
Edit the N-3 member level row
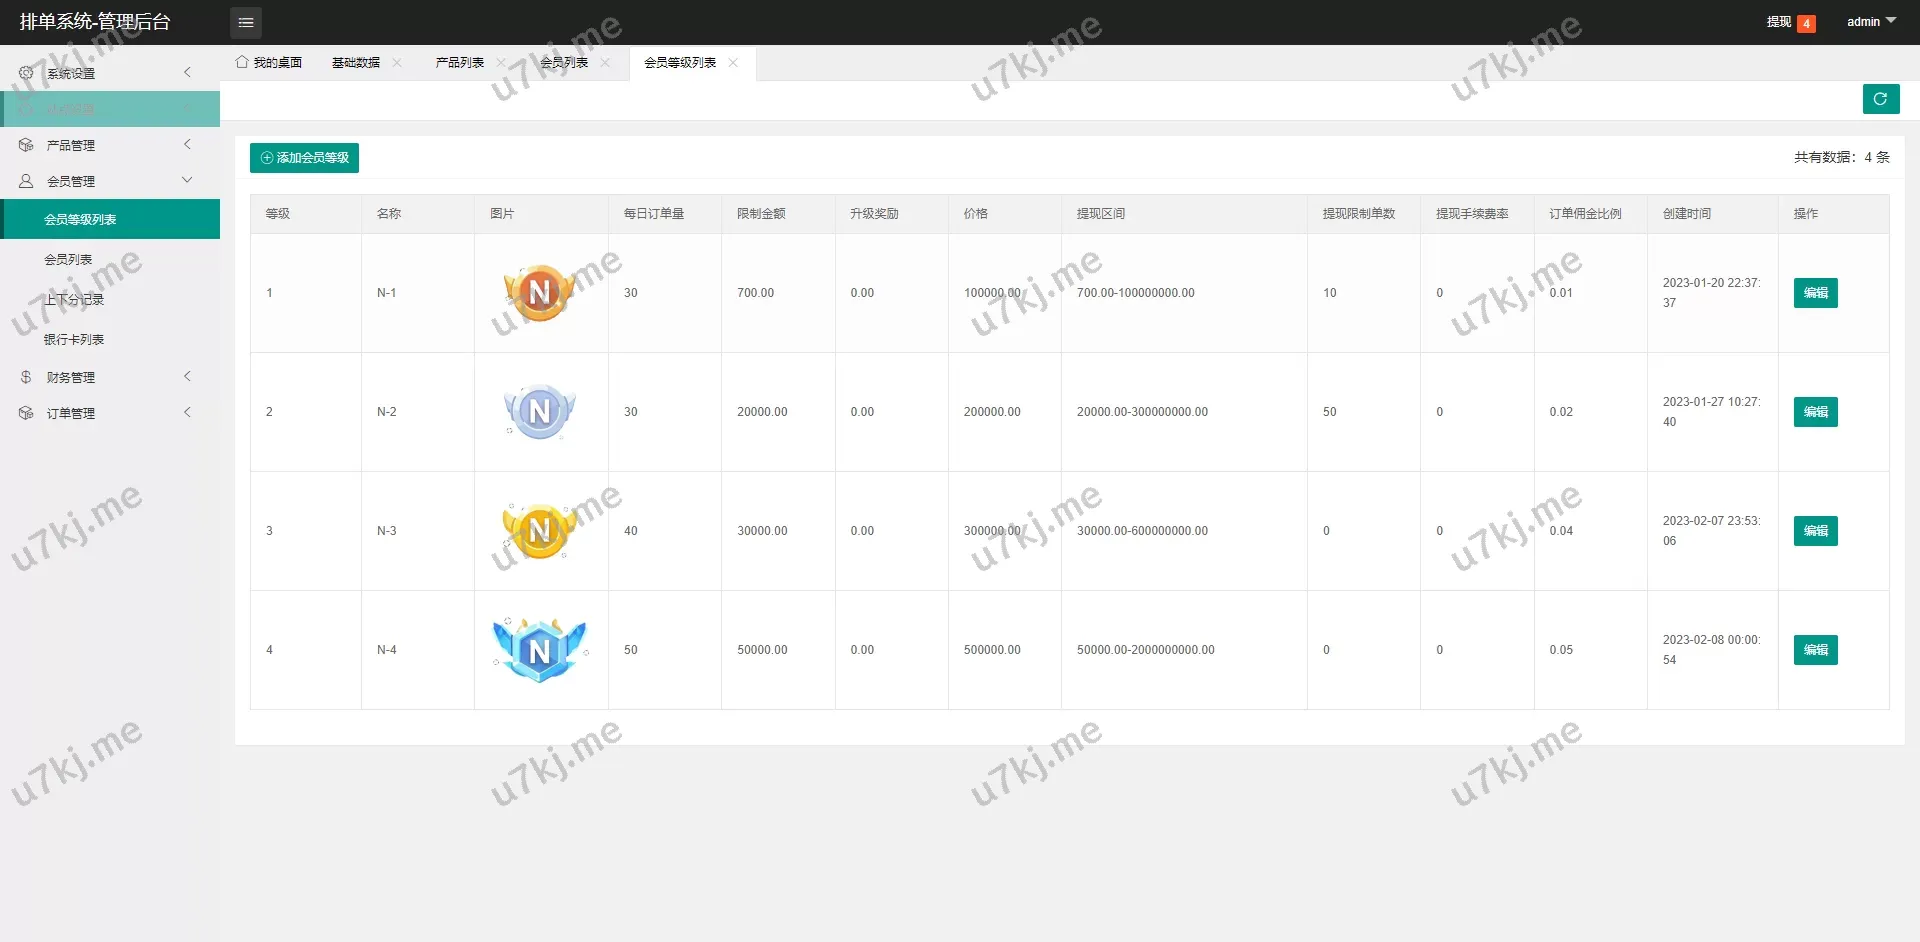(x=1815, y=531)
